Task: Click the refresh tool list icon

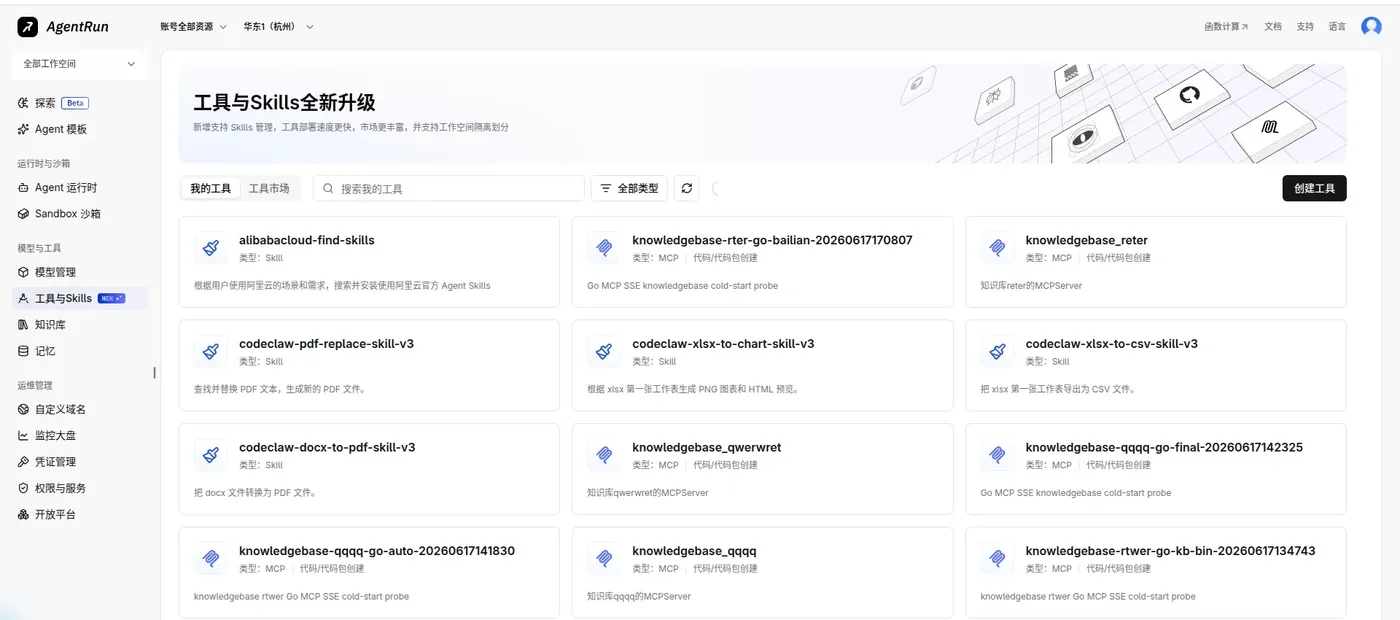Action: tap(686, 188)
